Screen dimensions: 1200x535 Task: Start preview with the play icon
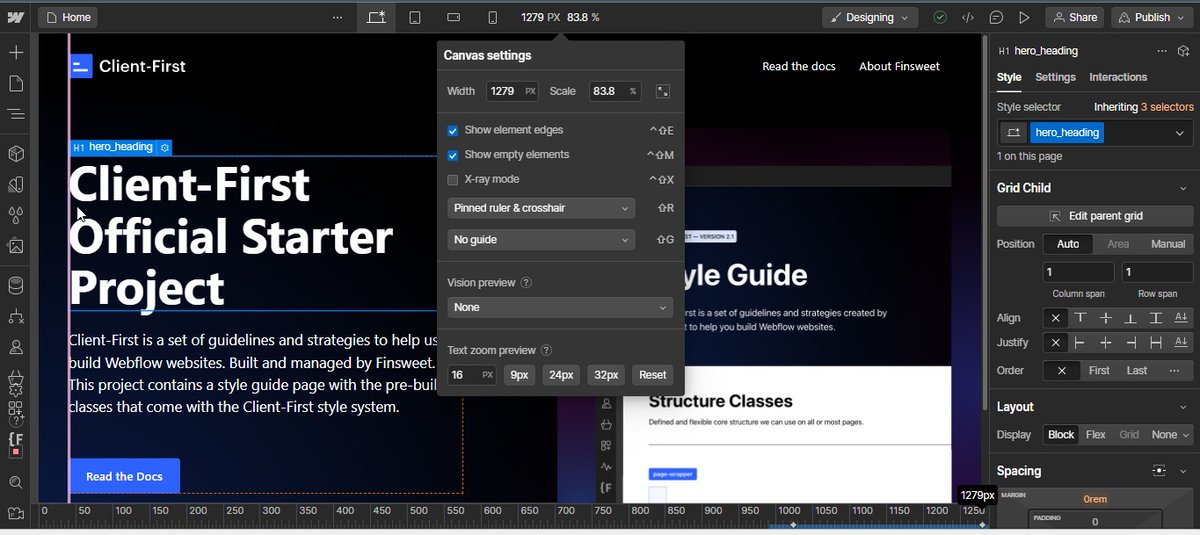pos(1024,17)
